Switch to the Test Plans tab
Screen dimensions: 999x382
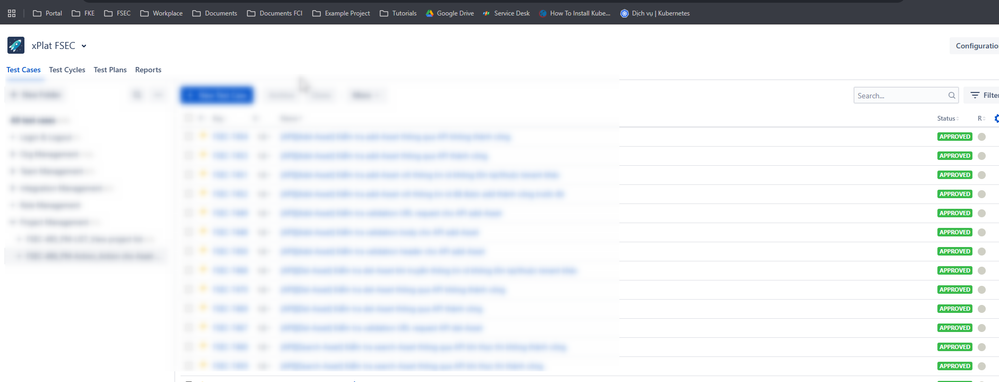[x=110, y=70]
